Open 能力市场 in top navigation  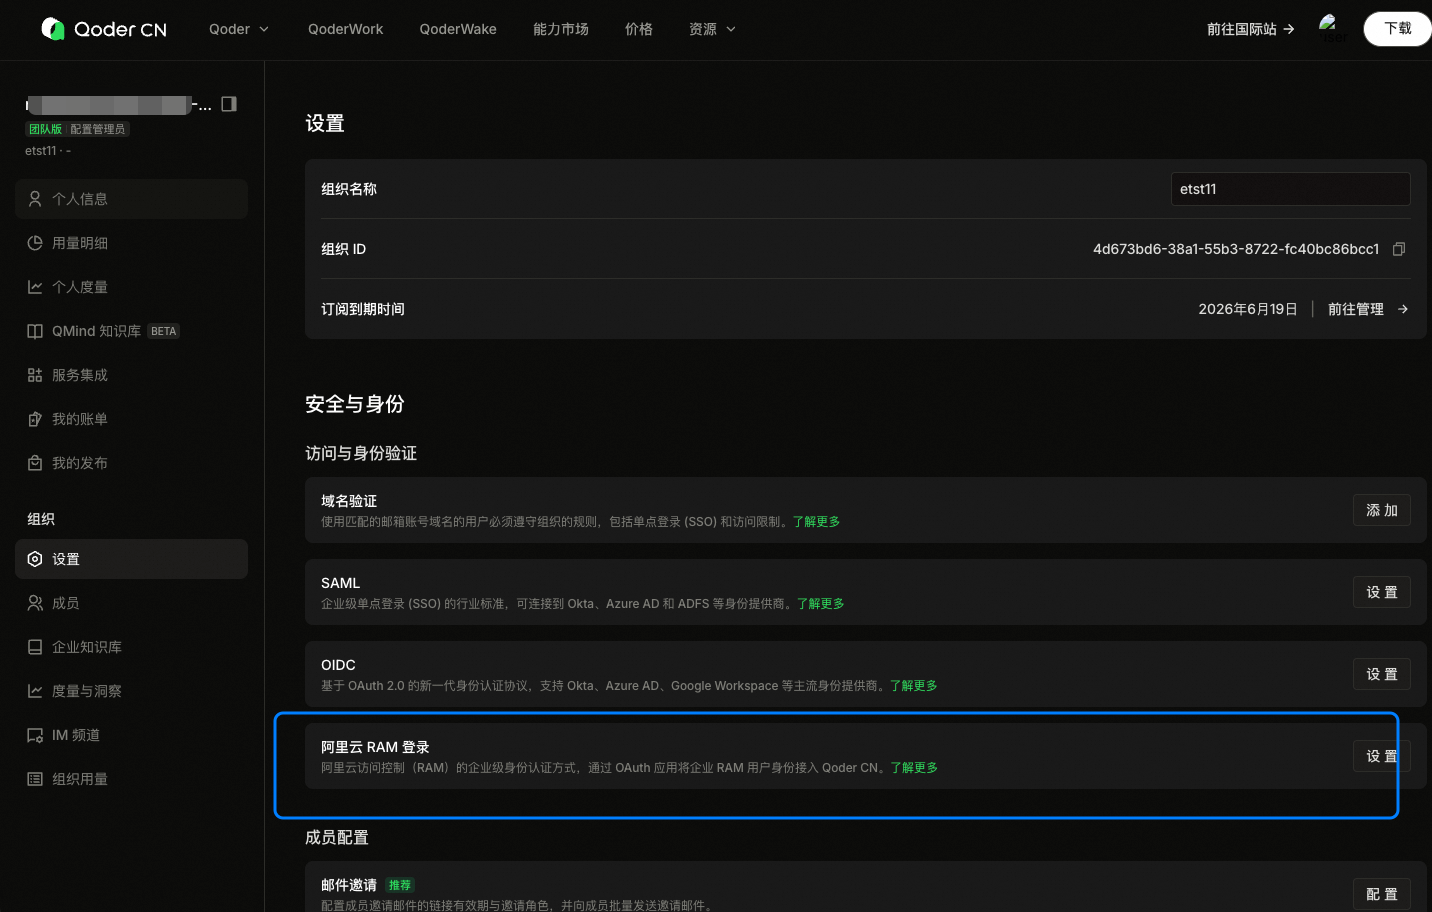(x=561, y=29)
